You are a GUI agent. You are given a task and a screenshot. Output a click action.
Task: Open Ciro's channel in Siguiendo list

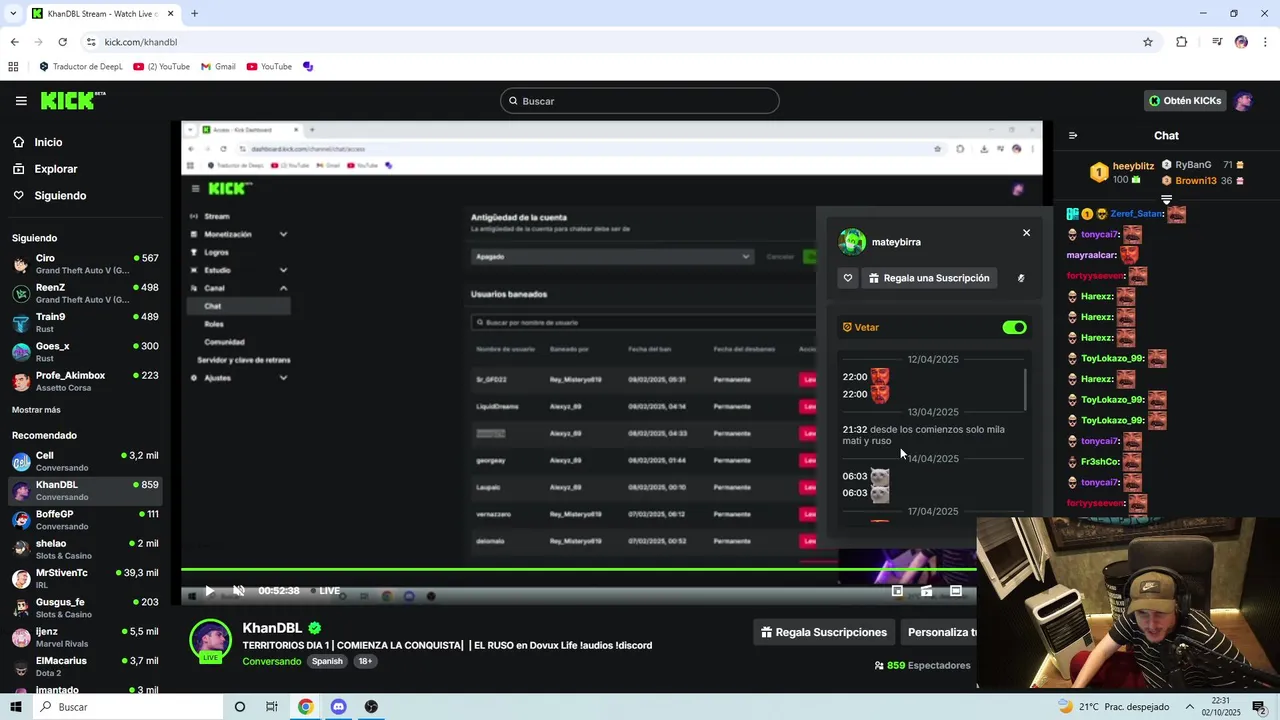(85, 264)
